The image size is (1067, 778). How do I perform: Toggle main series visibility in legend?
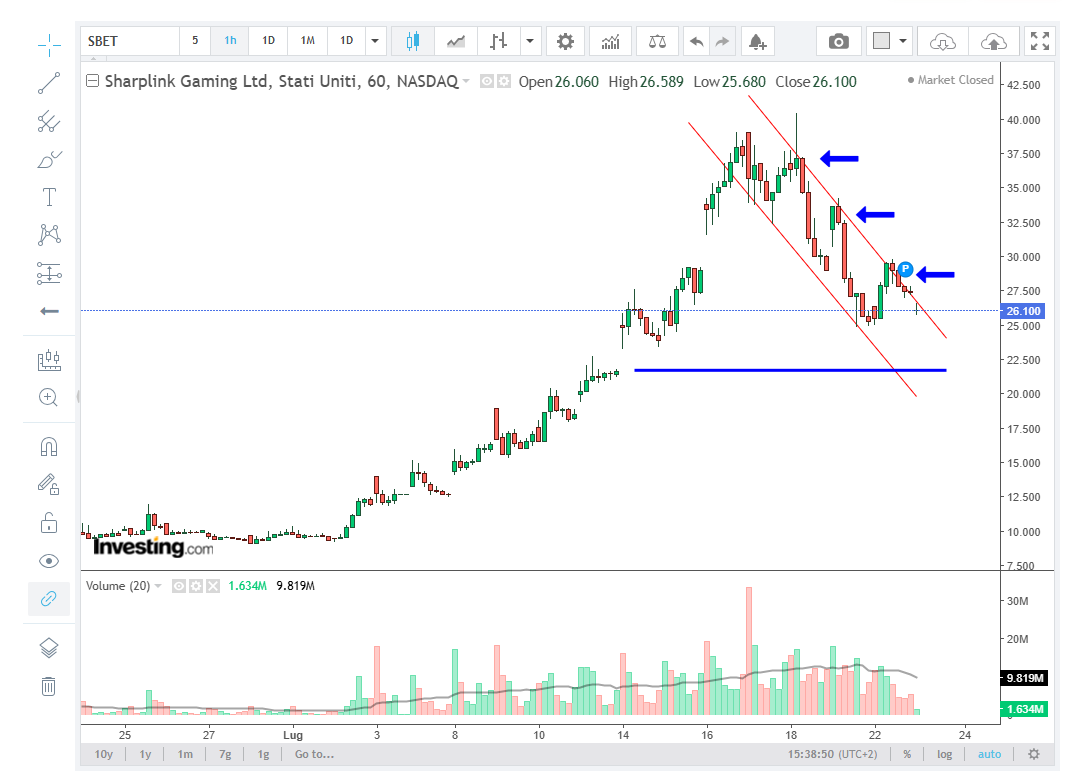coord(487,82)
